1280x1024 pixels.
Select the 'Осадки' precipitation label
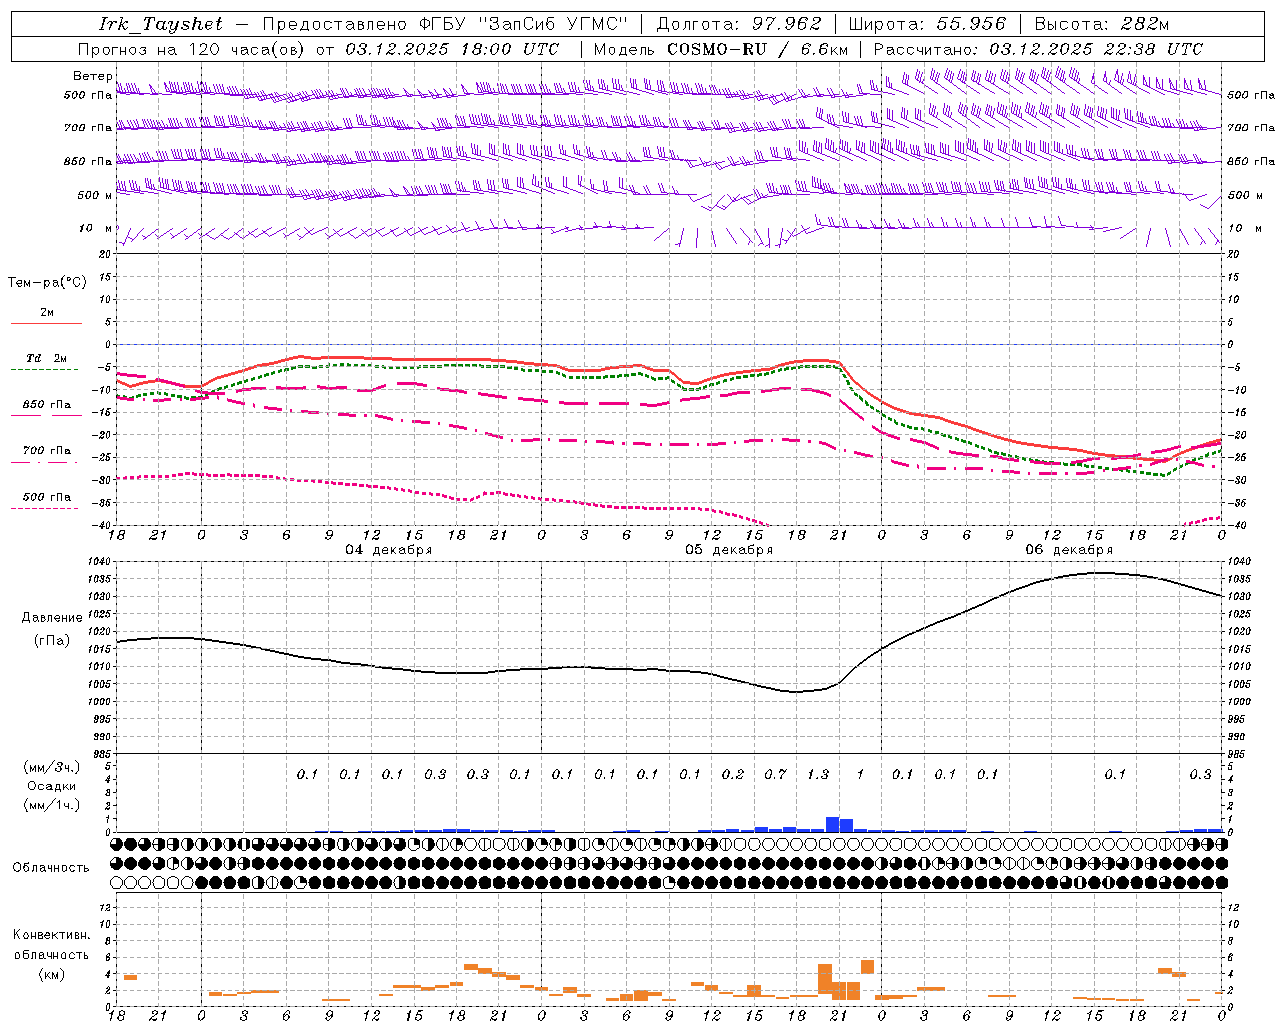(51, 786)
